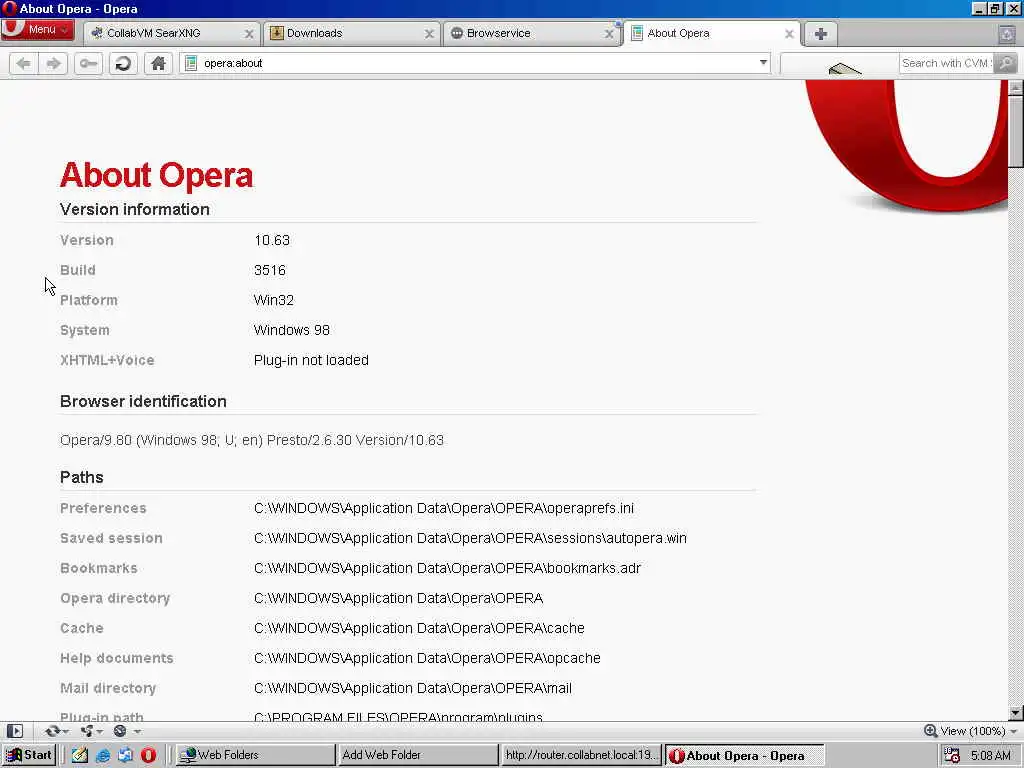Switch to Web Folders taskbar window
The width and height of the screenshot is (1024, 768).
tap(255, 755)
